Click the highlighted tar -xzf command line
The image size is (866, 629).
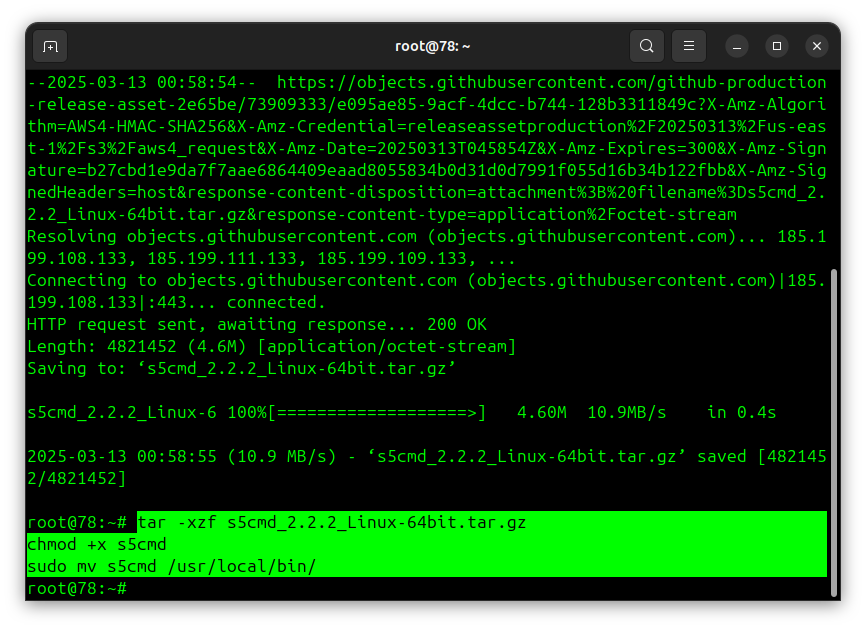click(332, 522)
